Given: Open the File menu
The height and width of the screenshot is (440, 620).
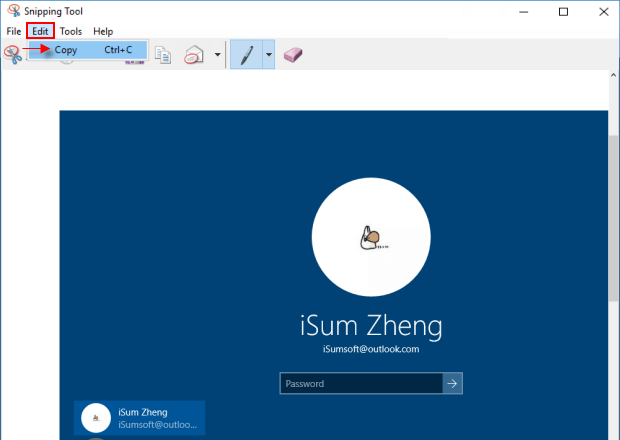Looking at the screenshot, I should pos(14,31).
